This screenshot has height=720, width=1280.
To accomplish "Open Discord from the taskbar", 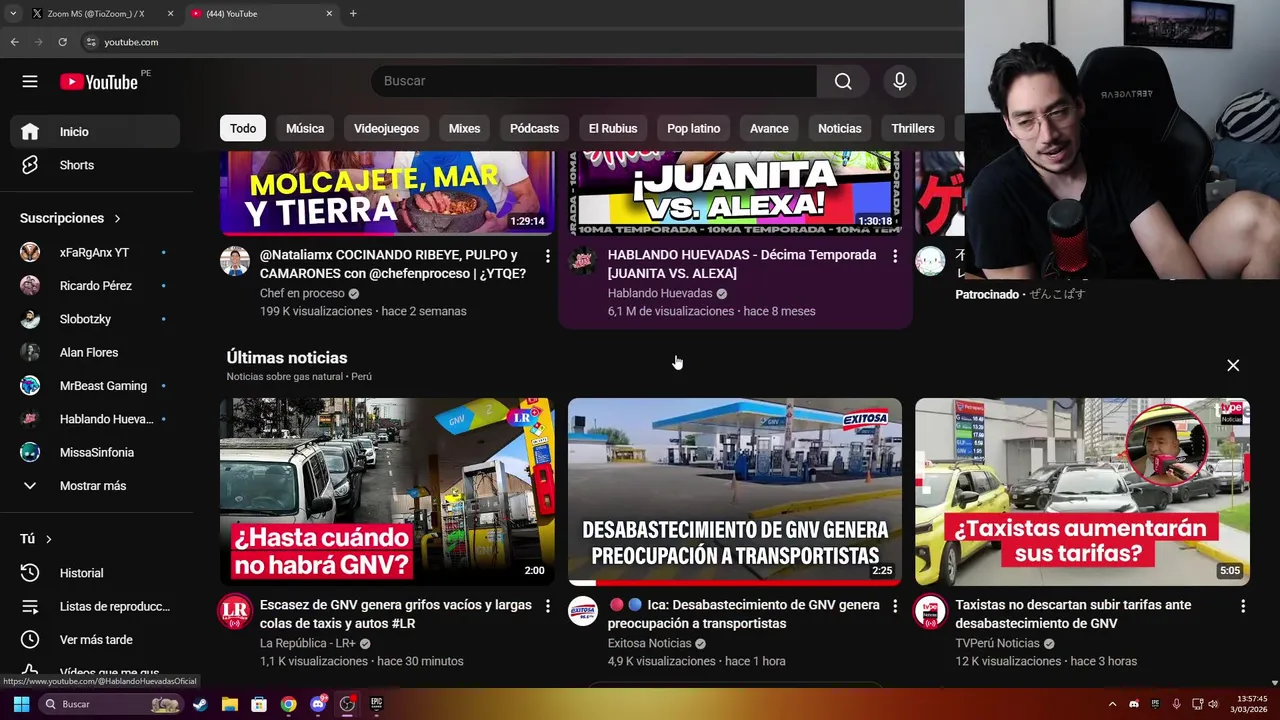I will coord(318,704).
